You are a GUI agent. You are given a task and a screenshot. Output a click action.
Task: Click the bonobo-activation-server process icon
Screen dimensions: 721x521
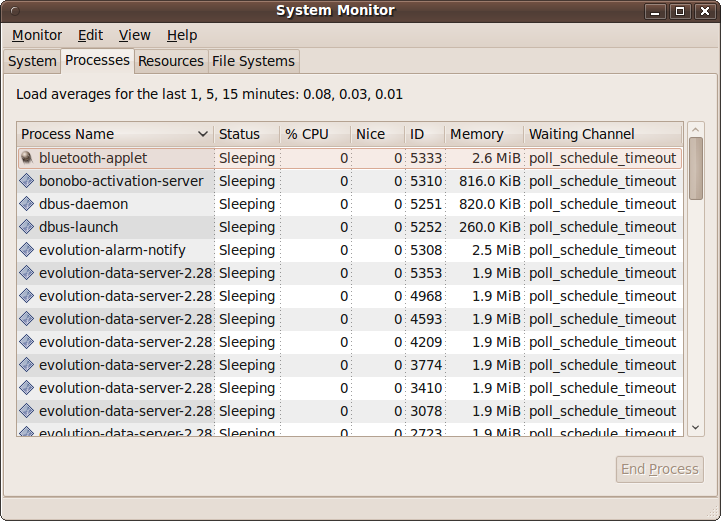(27, 181)
